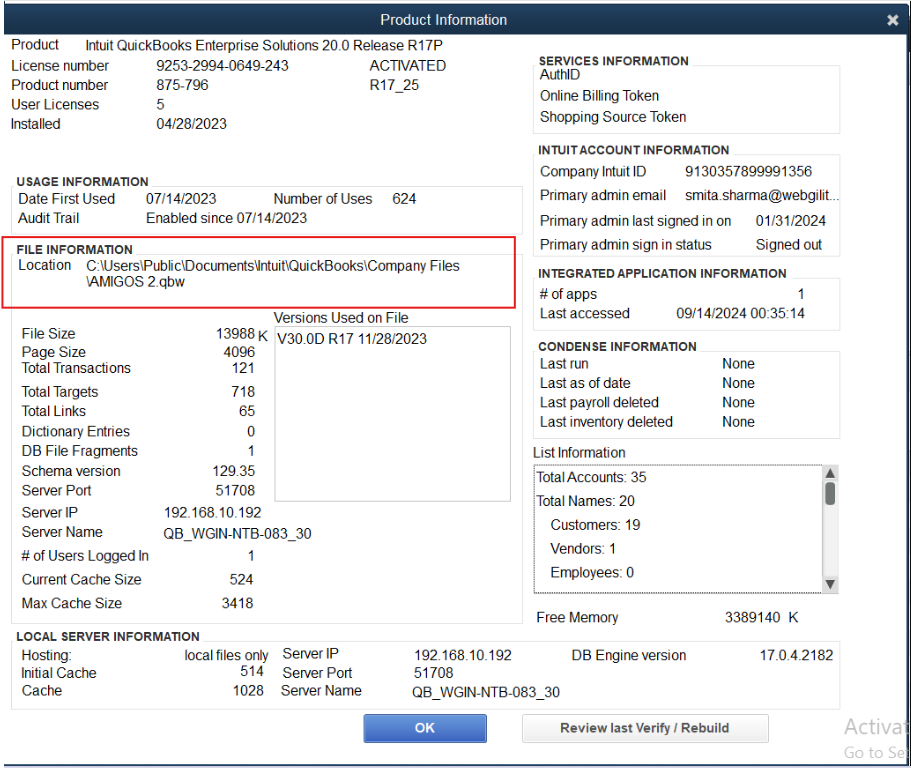Click the Total Targets value 718

coord(243,392)
